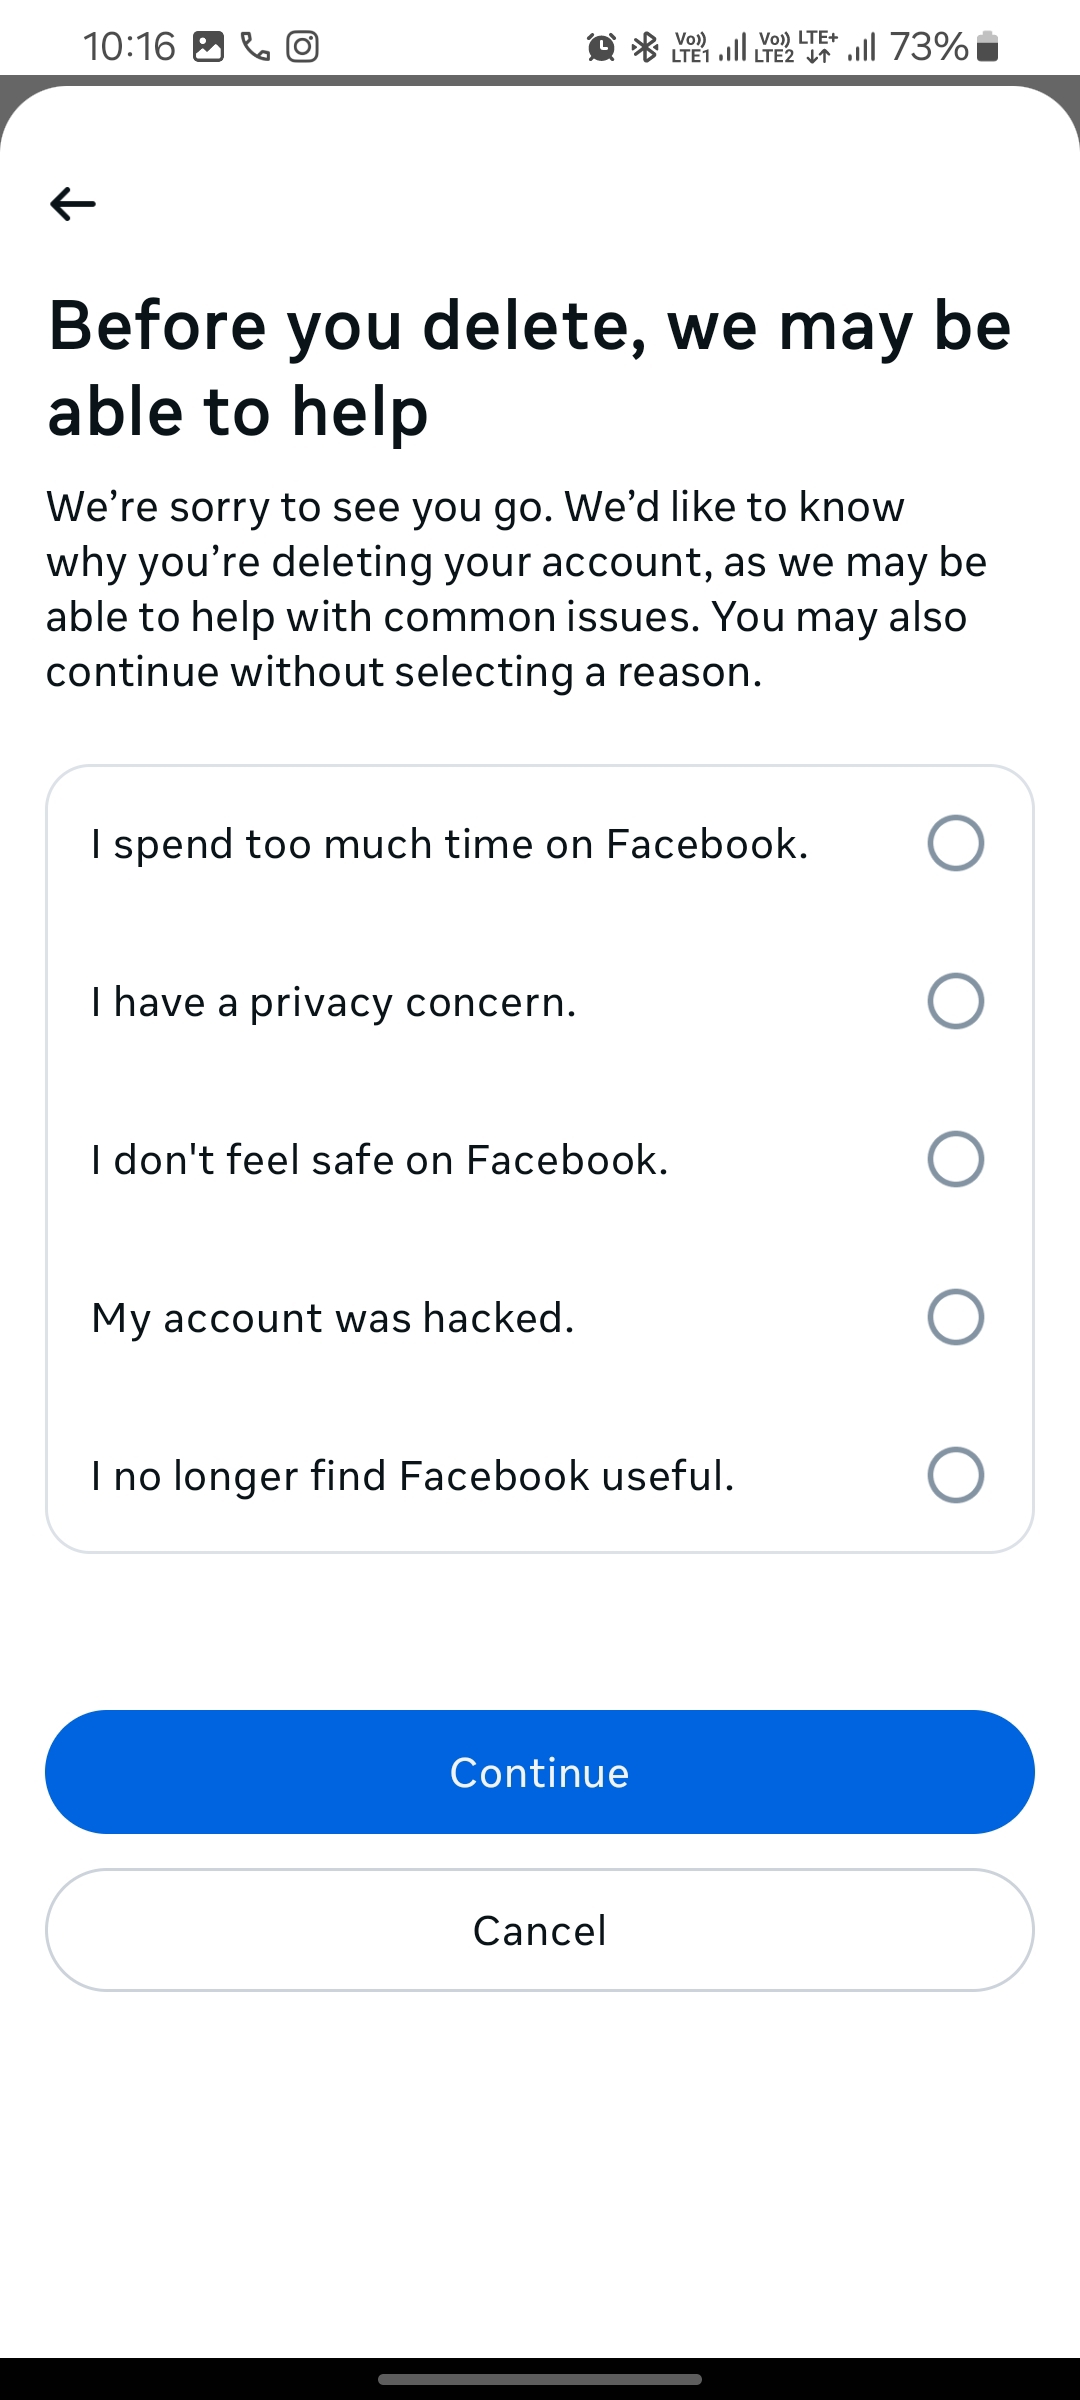Tap the Bluetooth status icon
The image size is (1080, 2400).
pyautogui.click(x=645, y=46)
